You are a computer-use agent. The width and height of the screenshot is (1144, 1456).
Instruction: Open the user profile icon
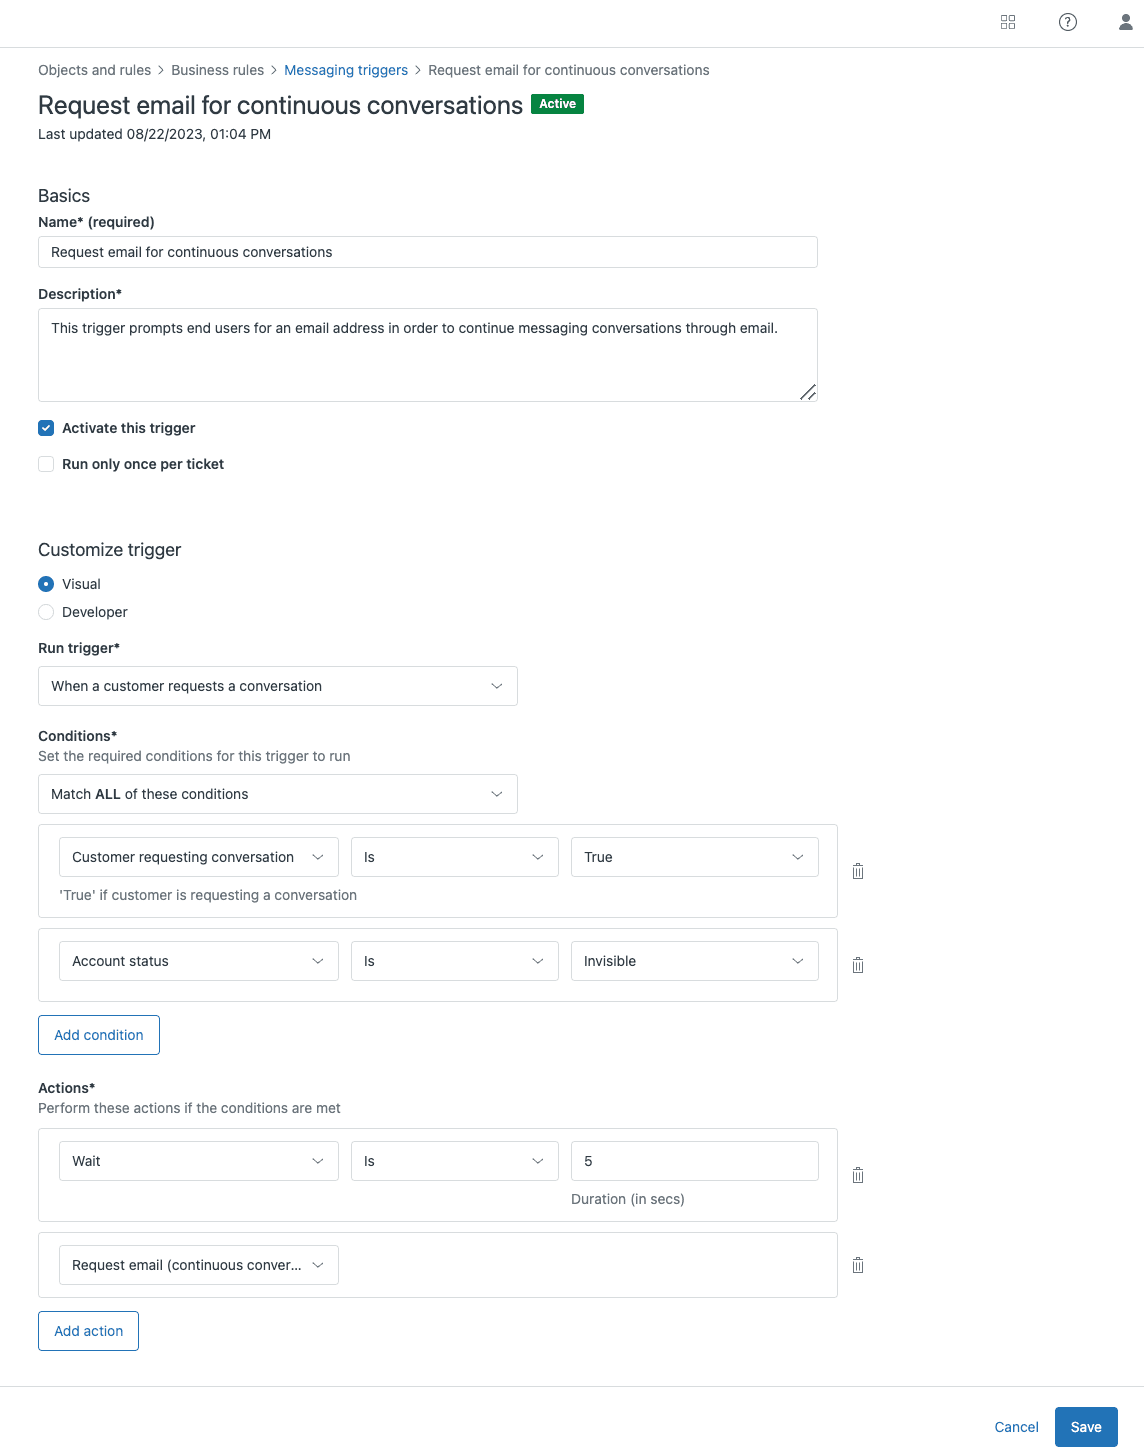[x=1125, y=22]
